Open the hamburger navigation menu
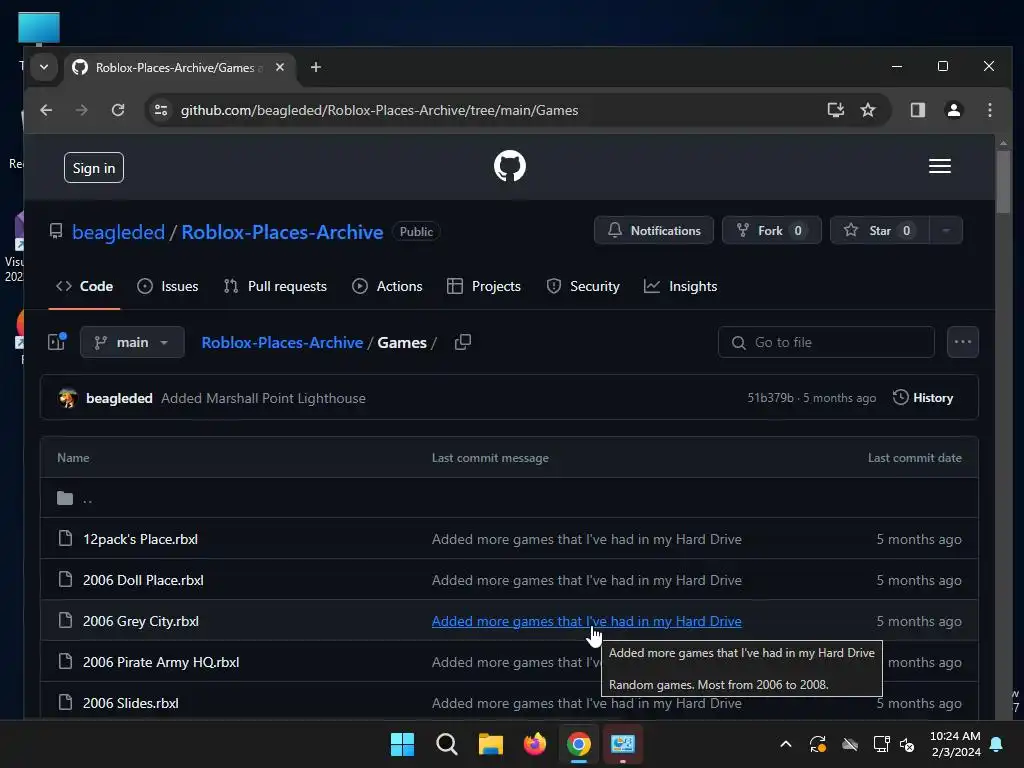The image size is (1024, 768). coord(940,166)
